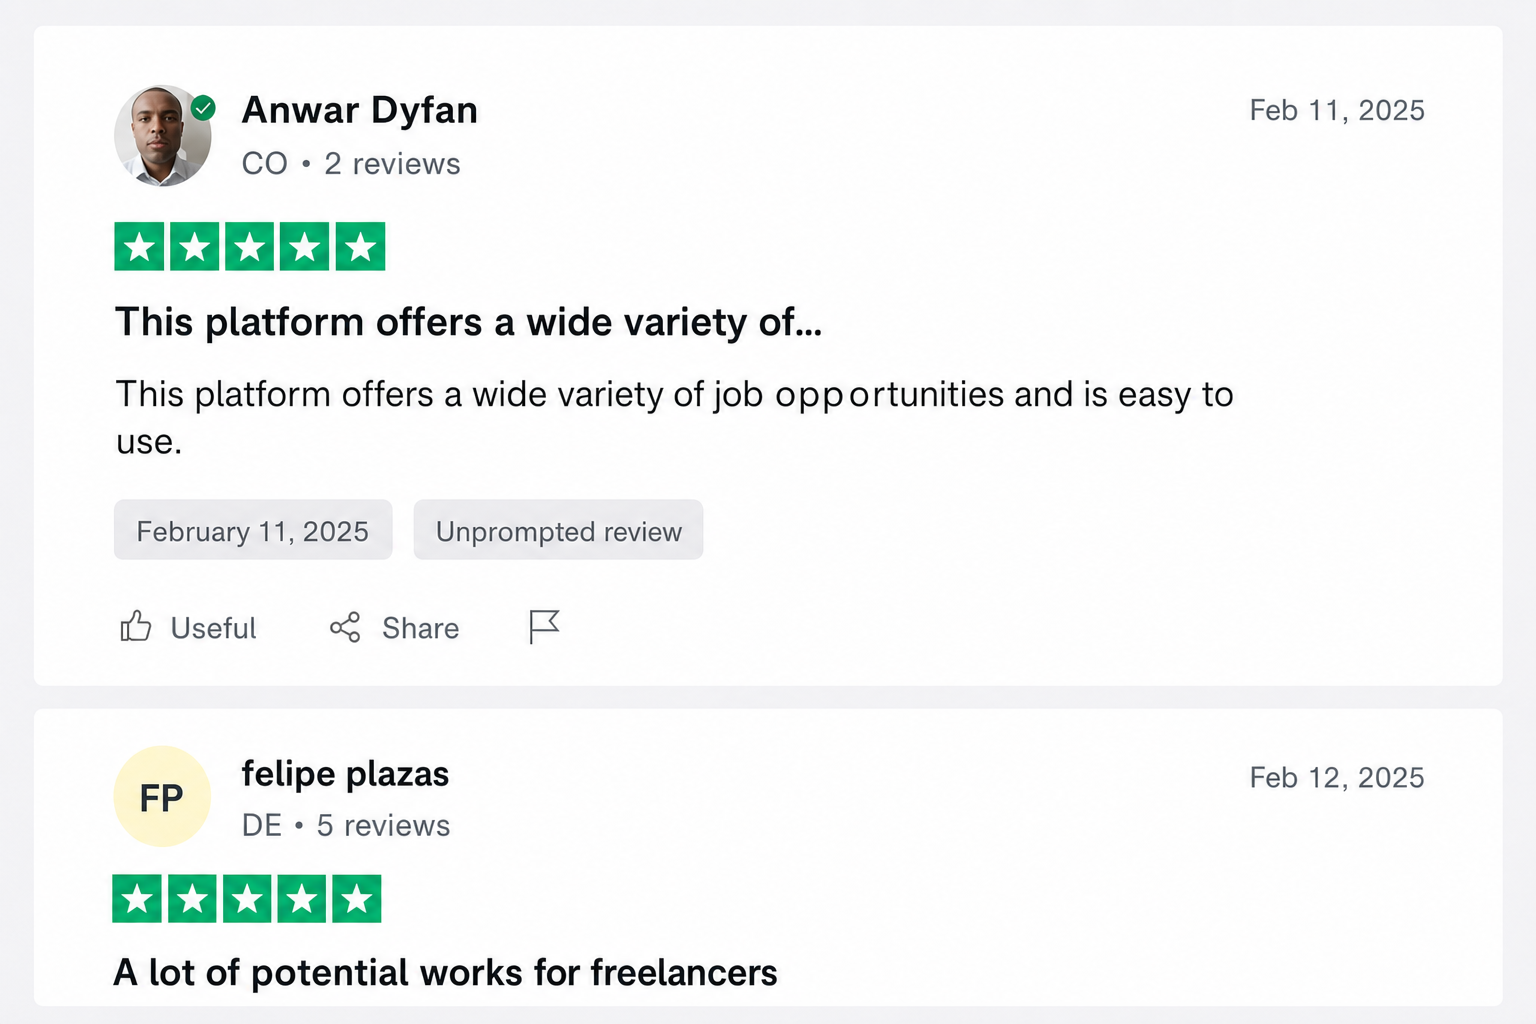Viewport: 1536px width, 1024px height.
Task: Click "5 reviews" under felipe plazas
Action: click(x=383, y=825)
